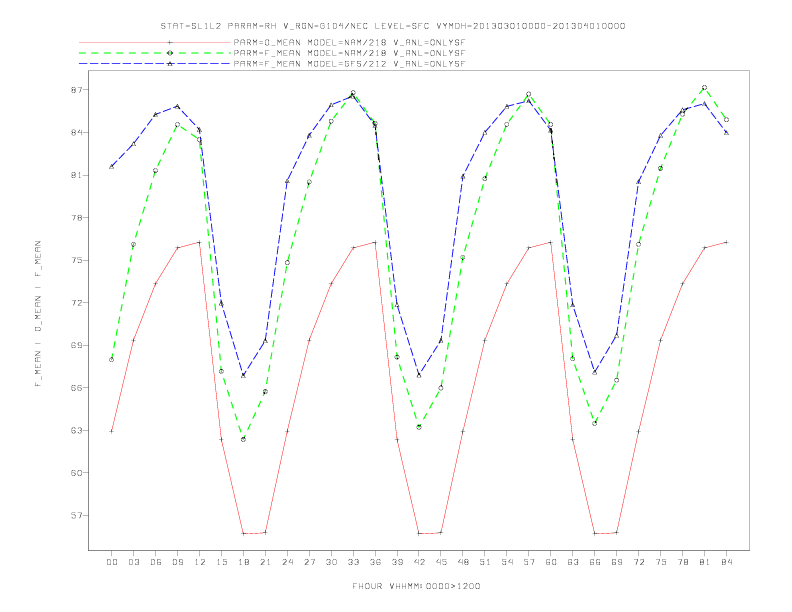
Task: Click x-axis forecast hour label 24
Action: pos(287,562)
